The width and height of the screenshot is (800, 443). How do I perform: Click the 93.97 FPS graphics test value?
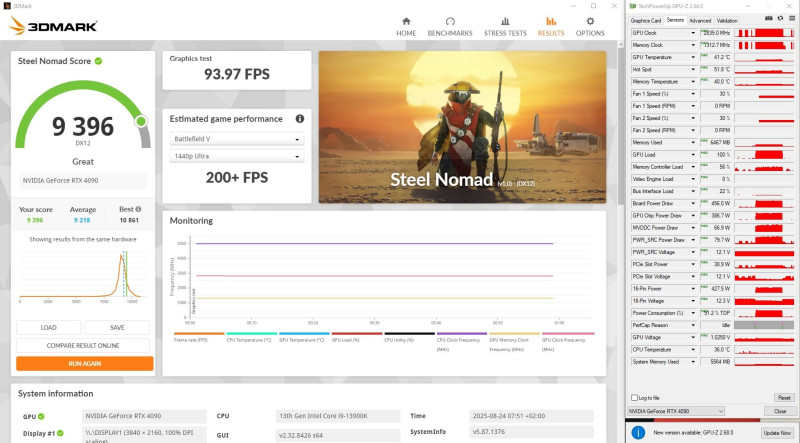pos(237,75)
